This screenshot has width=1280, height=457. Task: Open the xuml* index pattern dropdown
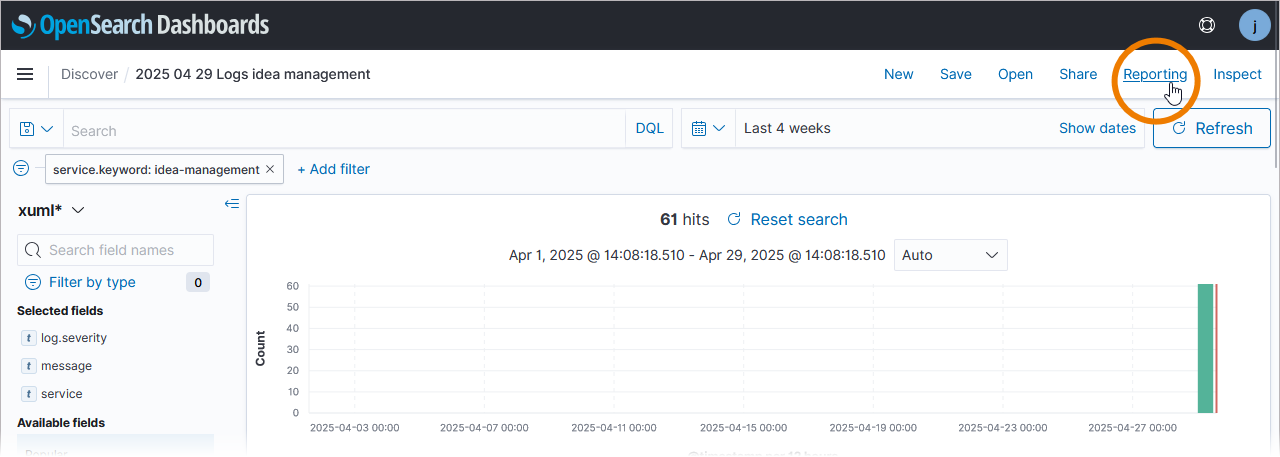tap(51, 210)
